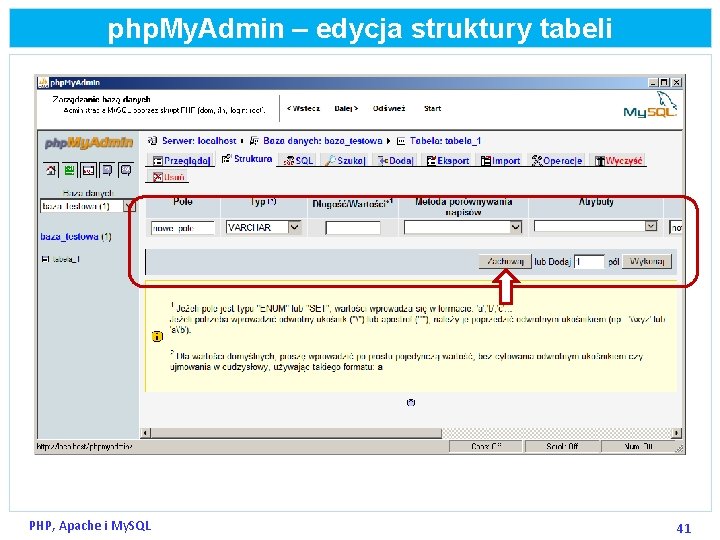Click the left arrow of horizontal scrollbar
This screenshot has height=540, width=720.
point(146,433)
